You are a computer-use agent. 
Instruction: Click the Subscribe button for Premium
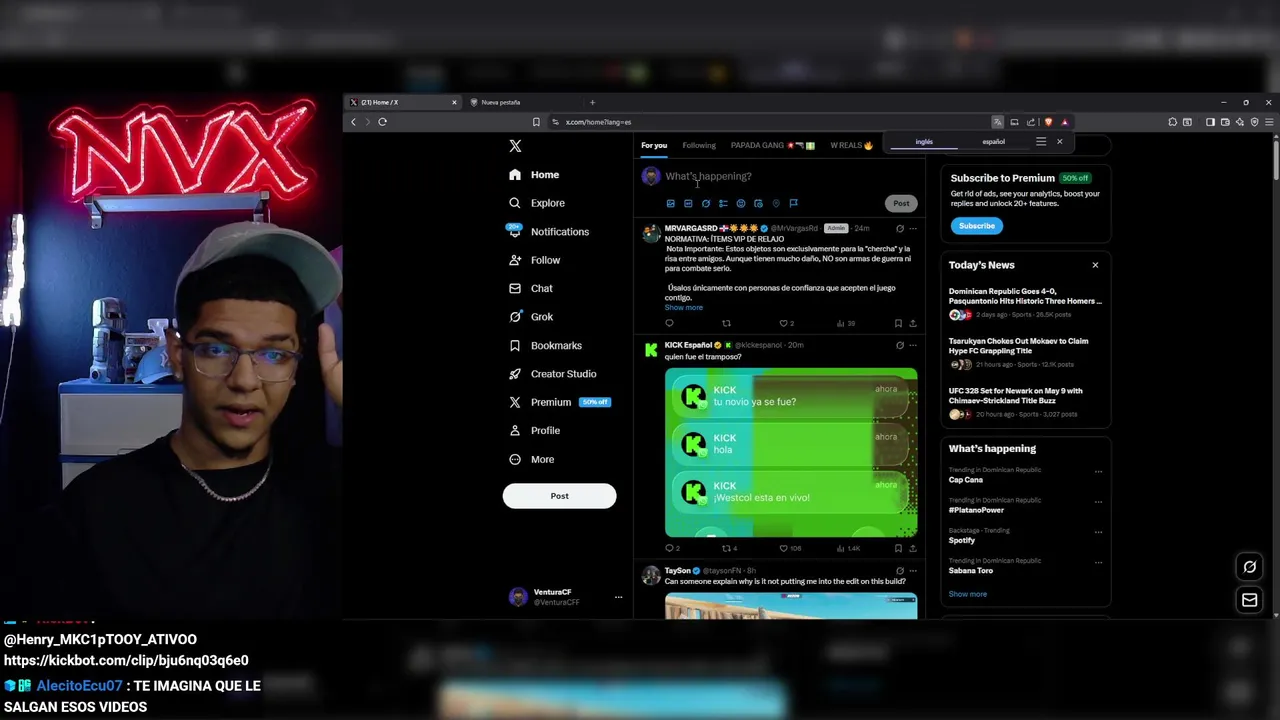[x=977, y=226]
